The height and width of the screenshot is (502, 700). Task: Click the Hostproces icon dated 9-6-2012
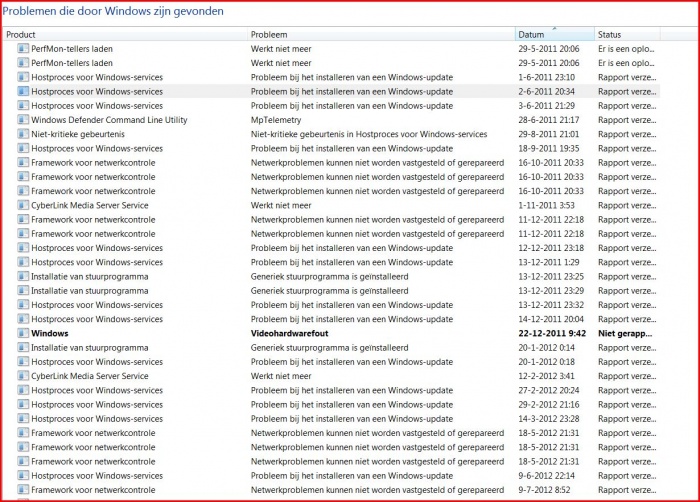tap(23, 476)
